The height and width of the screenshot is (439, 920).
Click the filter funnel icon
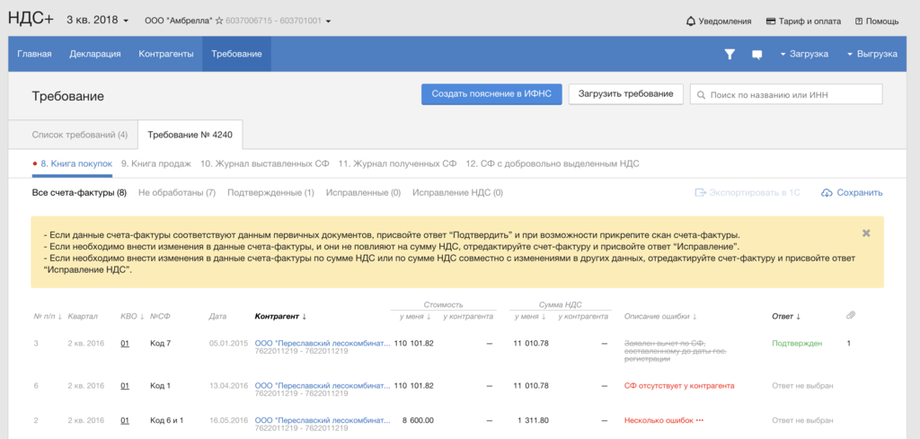click(730, 54)
